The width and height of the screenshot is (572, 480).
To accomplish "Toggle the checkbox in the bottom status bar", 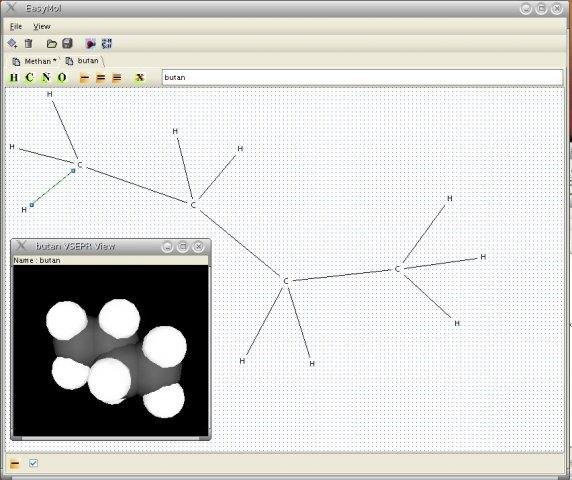I will [x=33, y=463].
